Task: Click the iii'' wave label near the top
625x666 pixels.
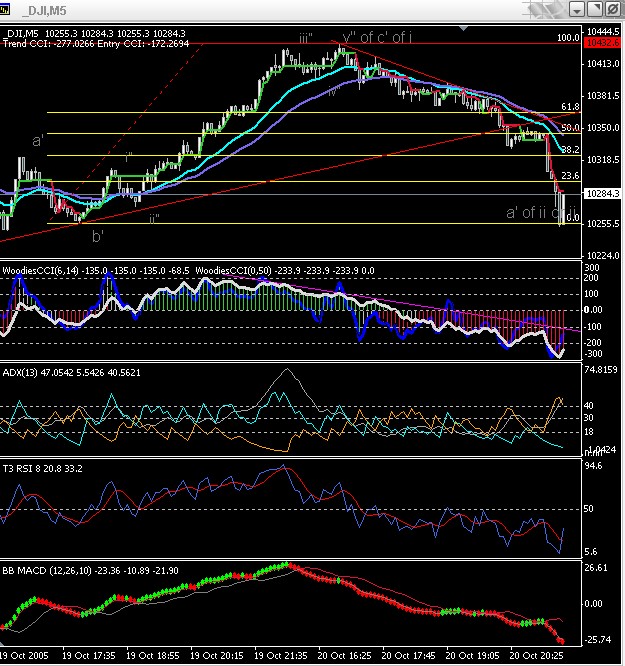Action: click(306, 39)
